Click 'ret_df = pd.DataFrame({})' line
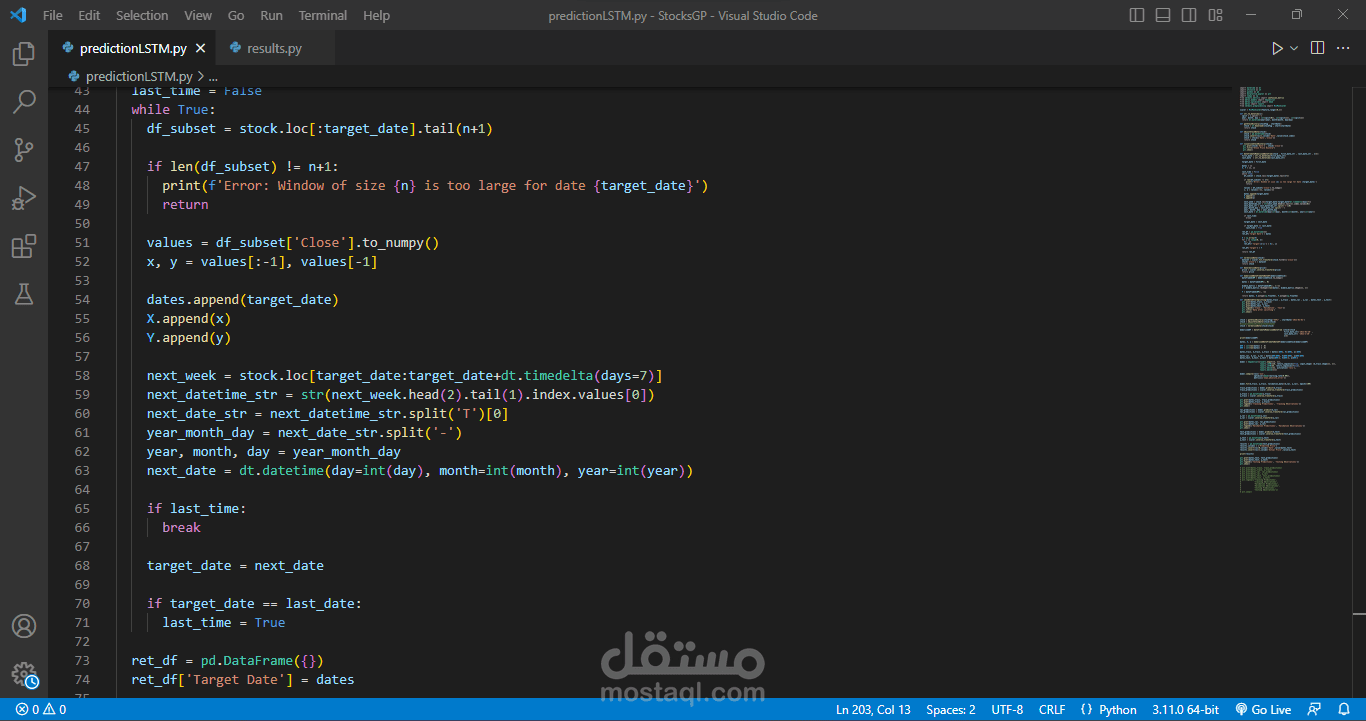 click(x=227, y=660)
